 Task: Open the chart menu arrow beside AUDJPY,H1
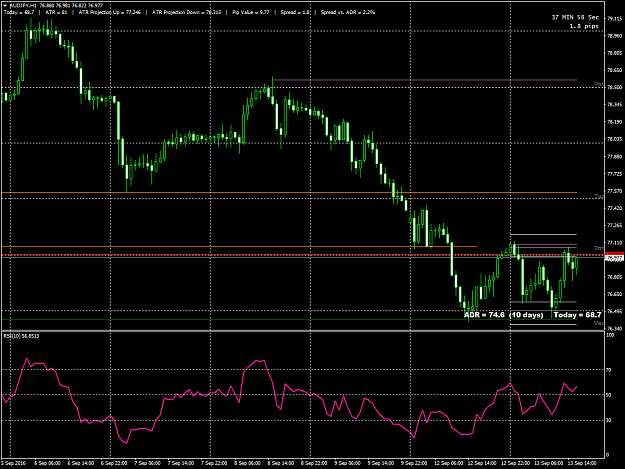5,6
